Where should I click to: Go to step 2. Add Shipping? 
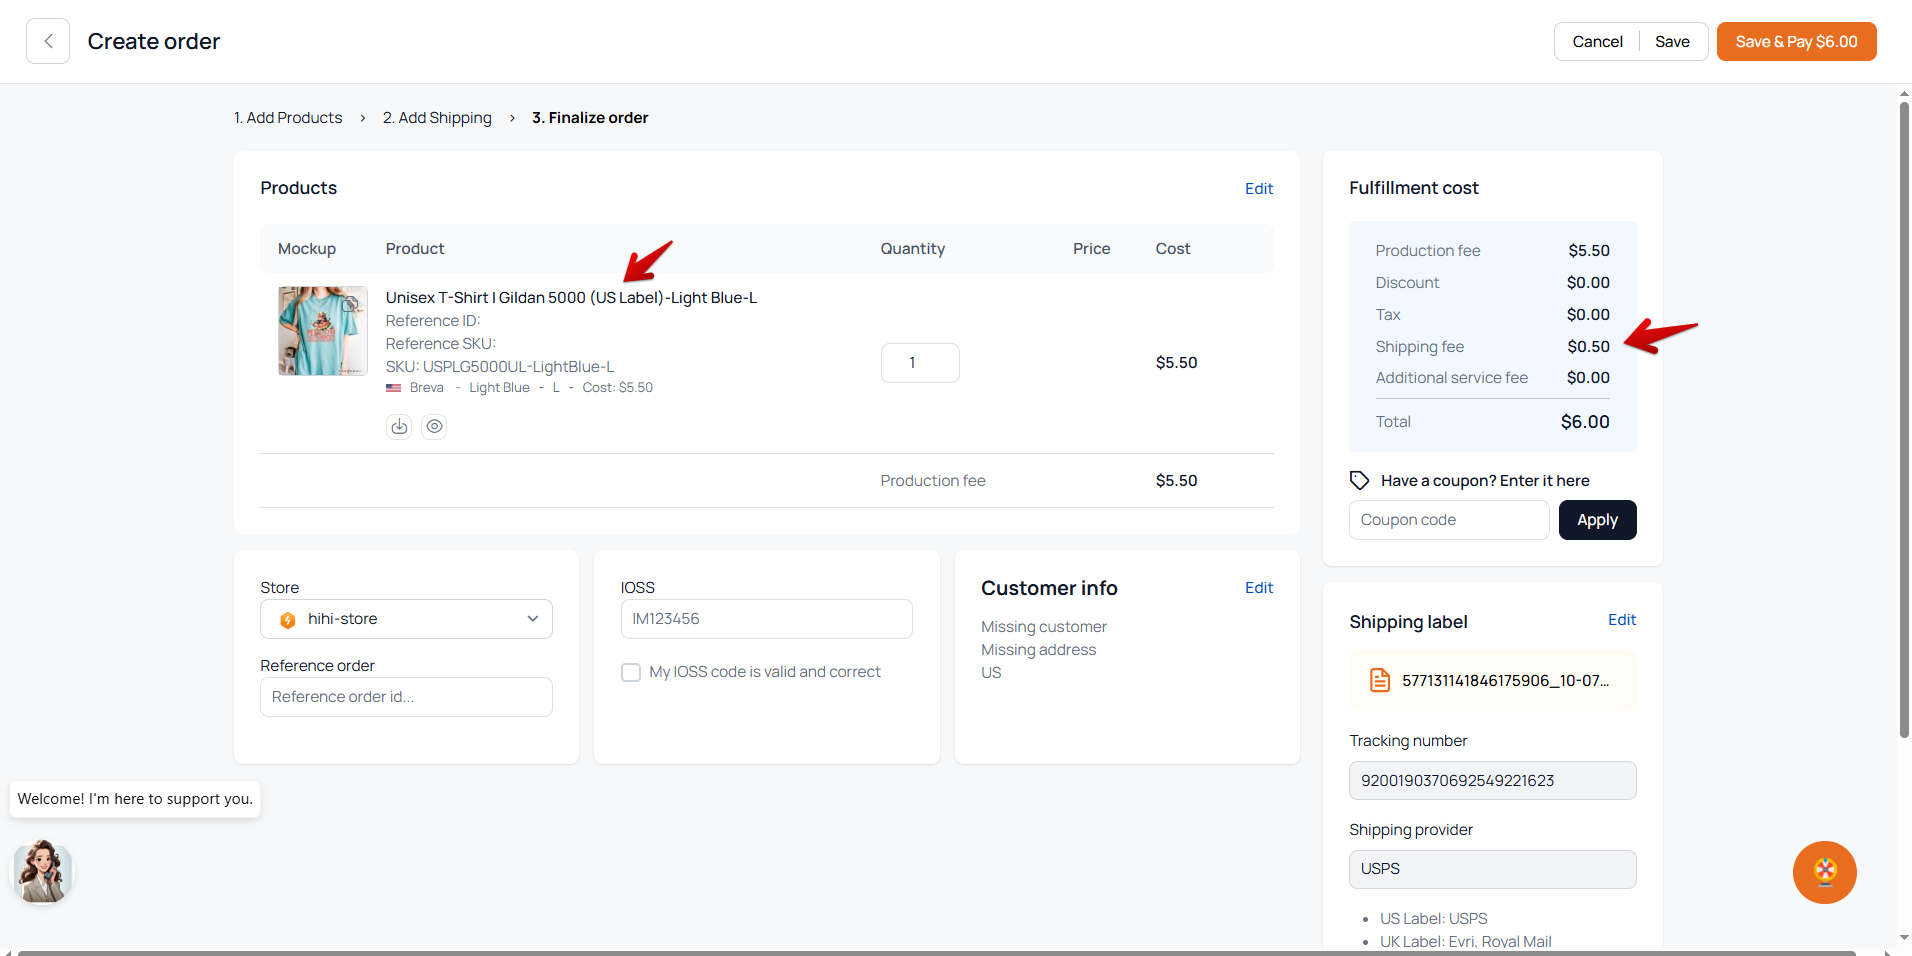[x=437, y=118]
